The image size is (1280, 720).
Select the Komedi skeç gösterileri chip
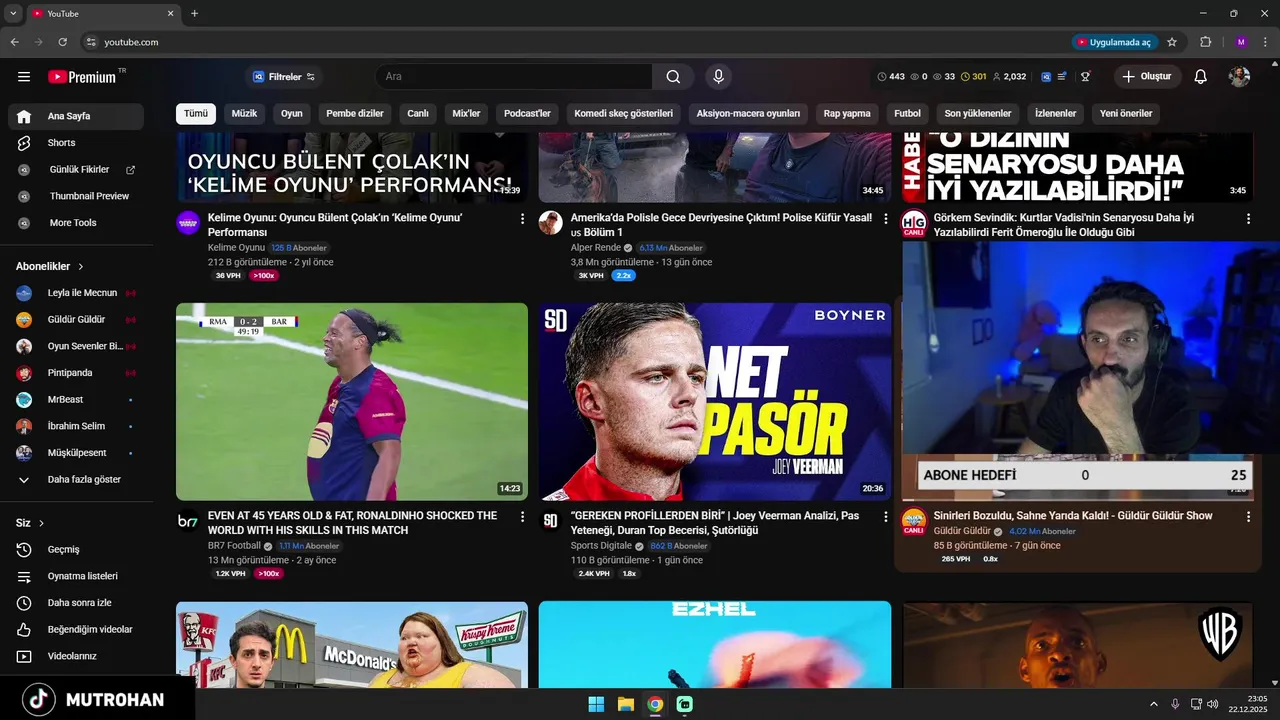tap(623, 114)
